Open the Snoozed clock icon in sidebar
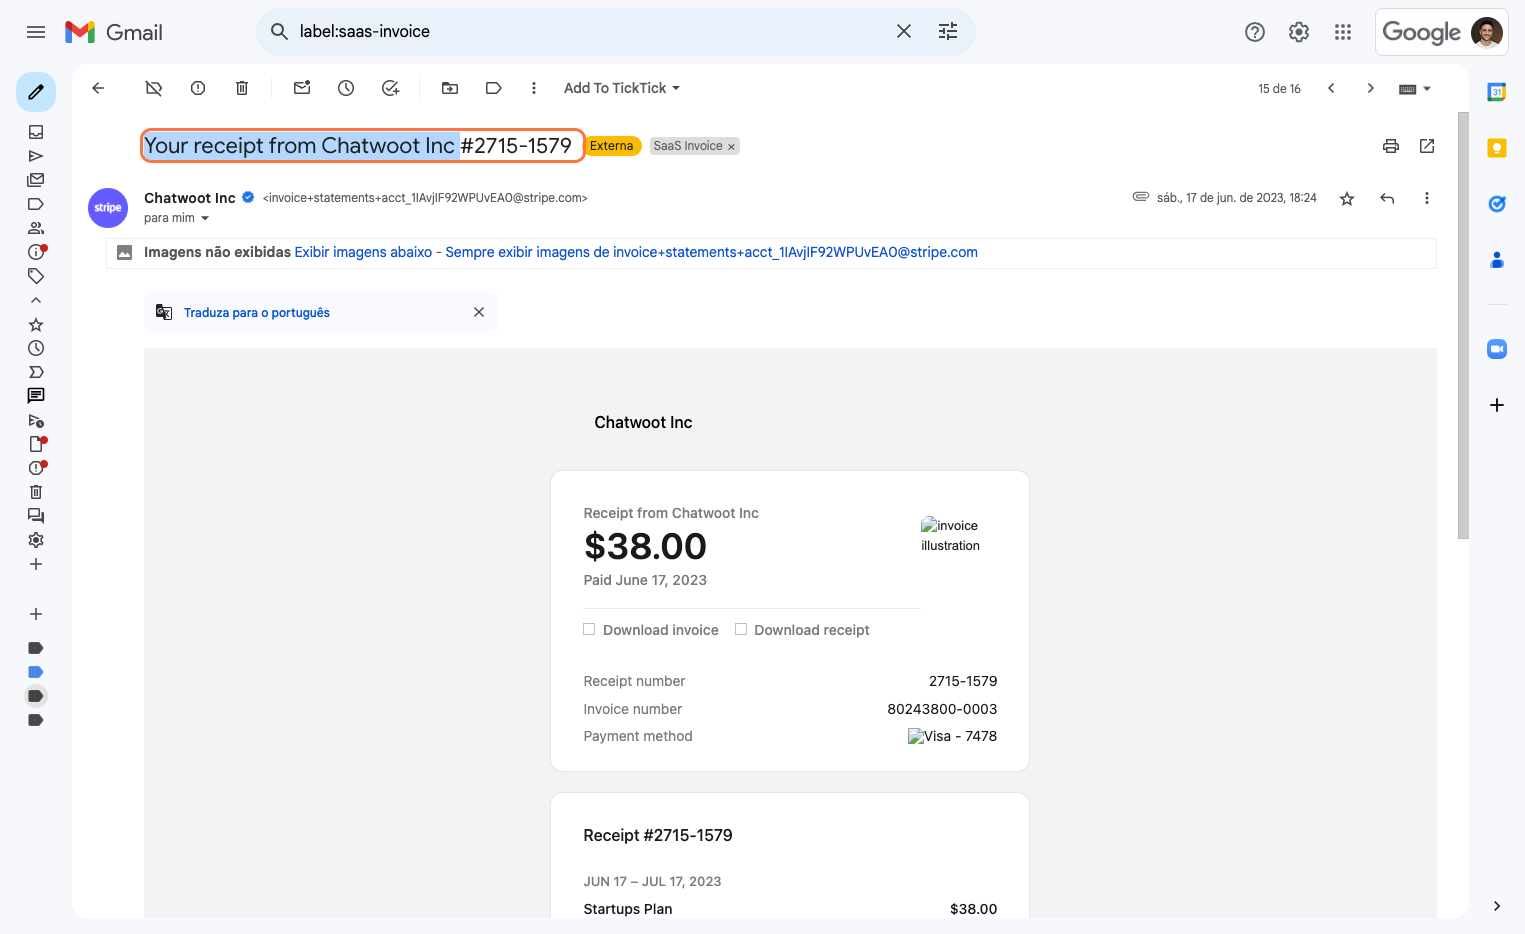 36,348
